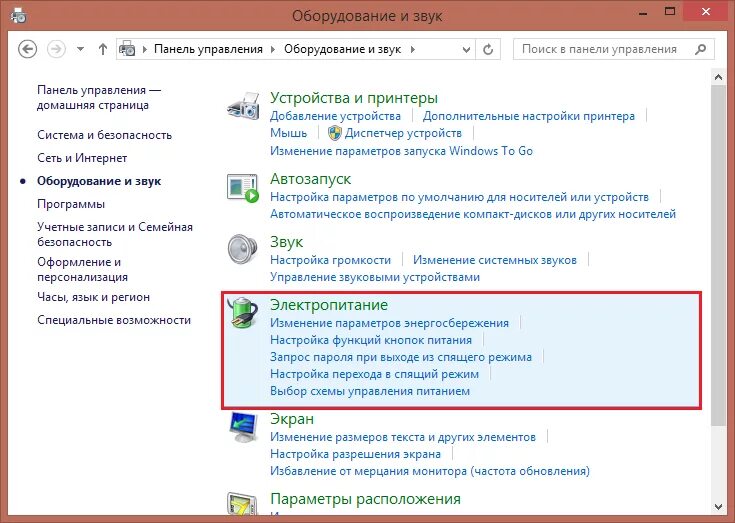
Task: Click the vertical scrollbar thumb
Action: tap(719, 255)
